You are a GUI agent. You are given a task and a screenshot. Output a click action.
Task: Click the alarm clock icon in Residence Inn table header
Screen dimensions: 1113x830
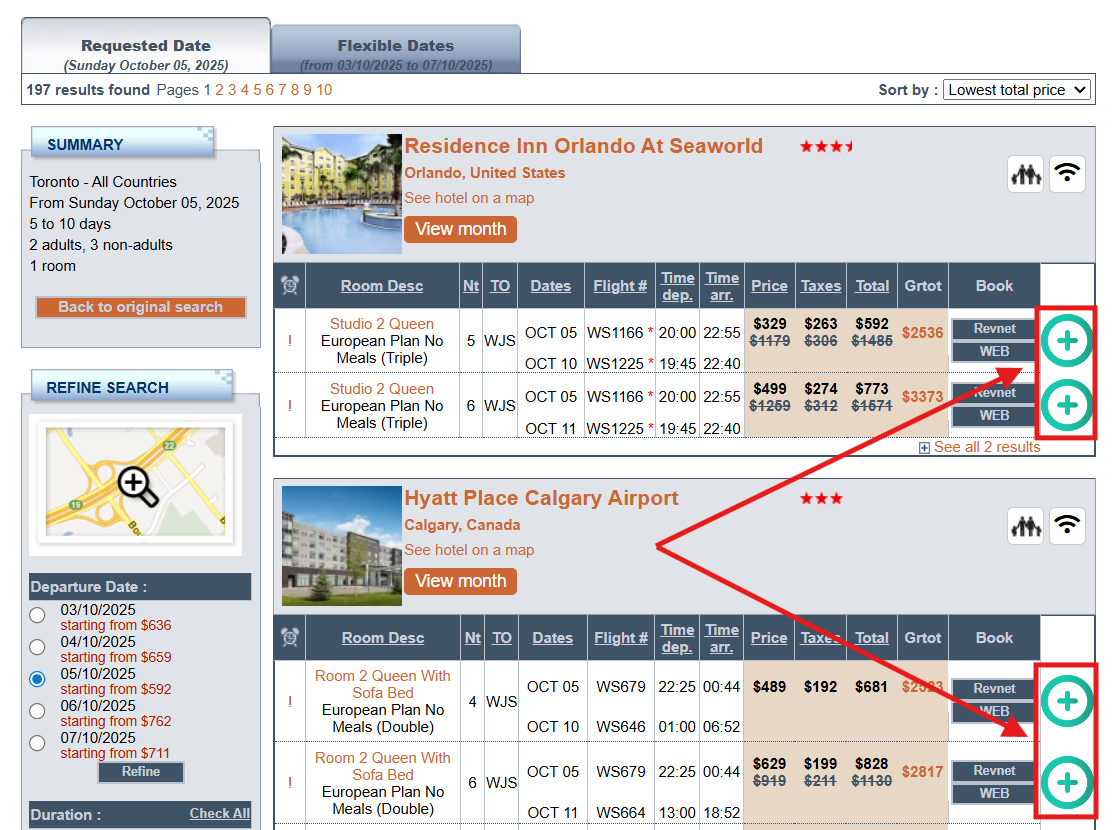[x=290, y=286]
